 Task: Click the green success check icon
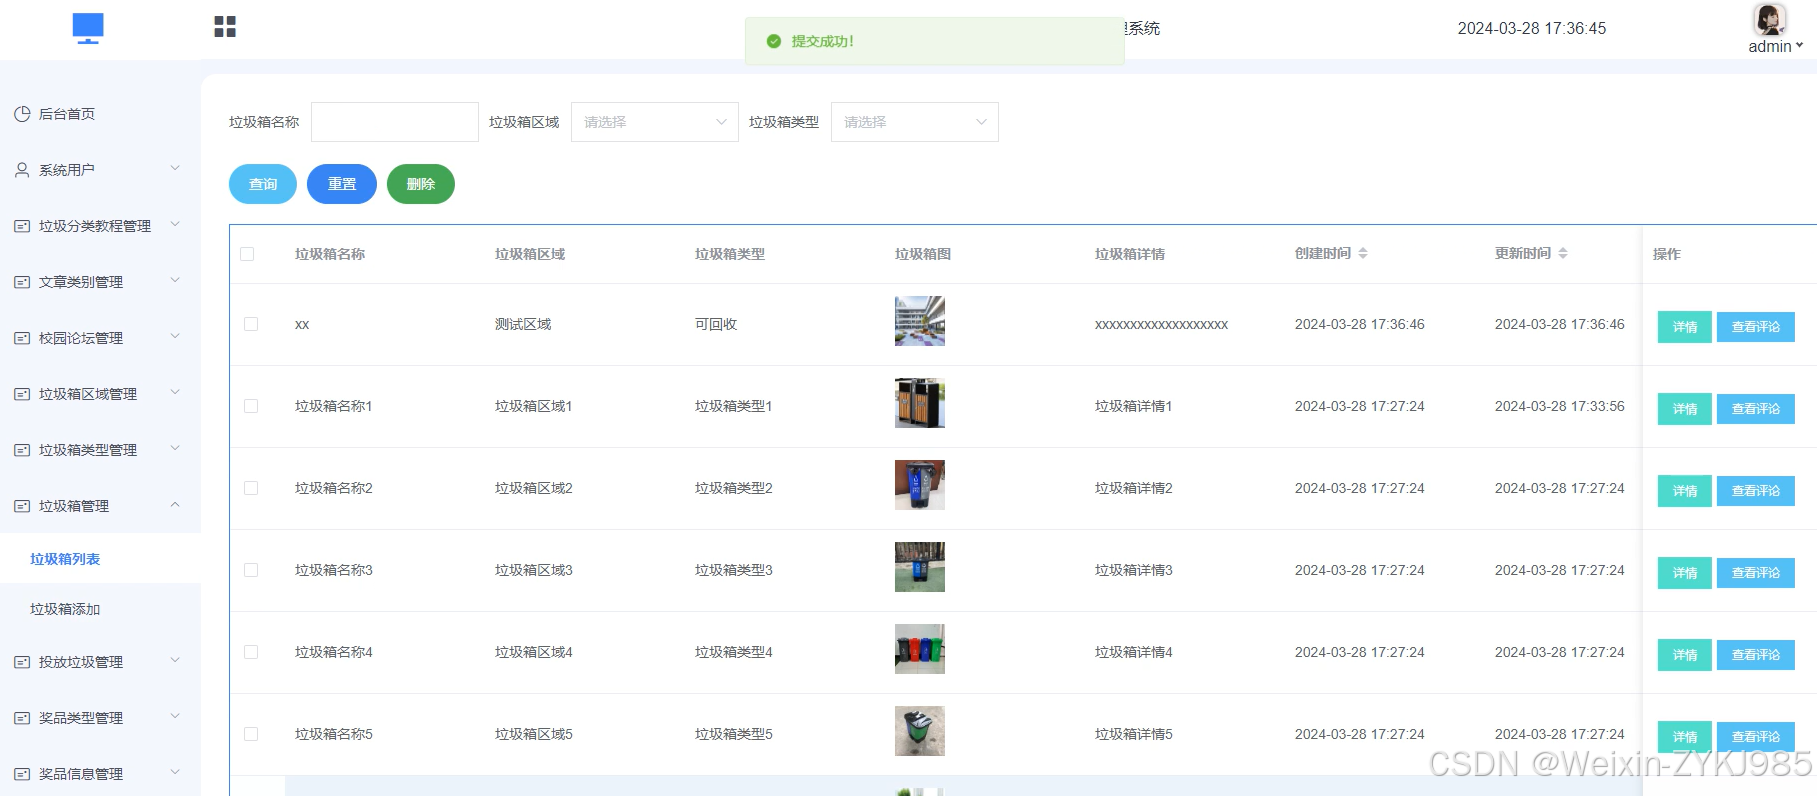pos(773,41)
